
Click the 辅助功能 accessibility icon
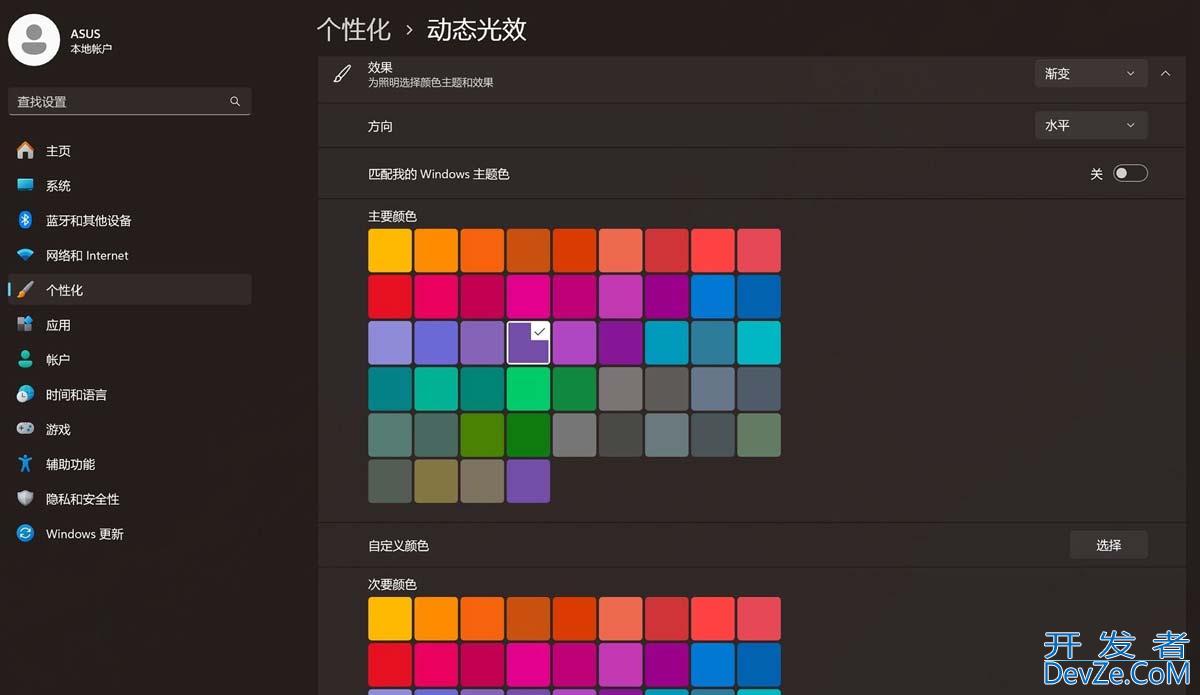(x=26, y=464)
